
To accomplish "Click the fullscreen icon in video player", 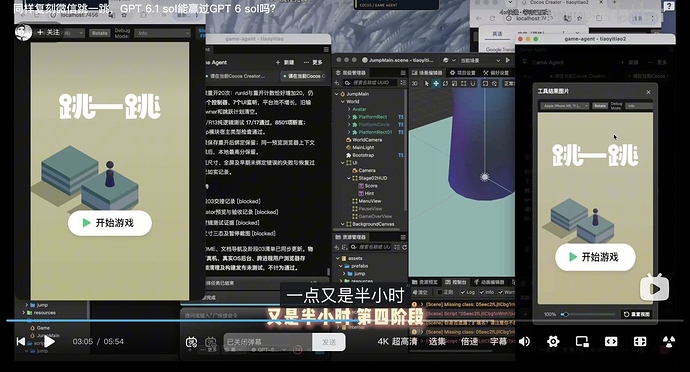I will (669, 341).
